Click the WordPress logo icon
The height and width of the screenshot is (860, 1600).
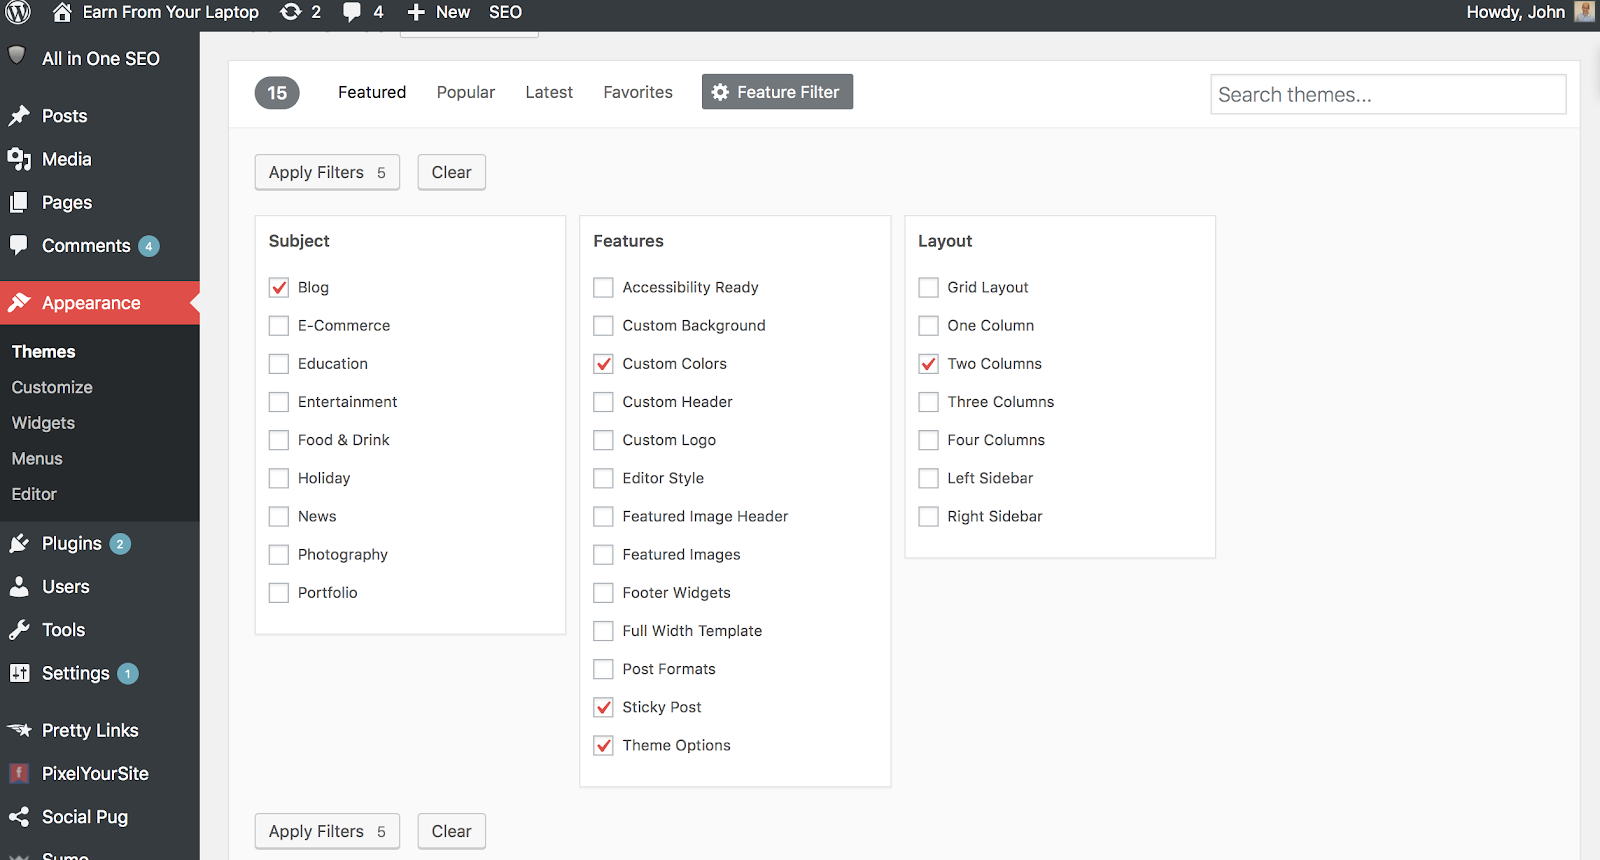click(18, 12)
